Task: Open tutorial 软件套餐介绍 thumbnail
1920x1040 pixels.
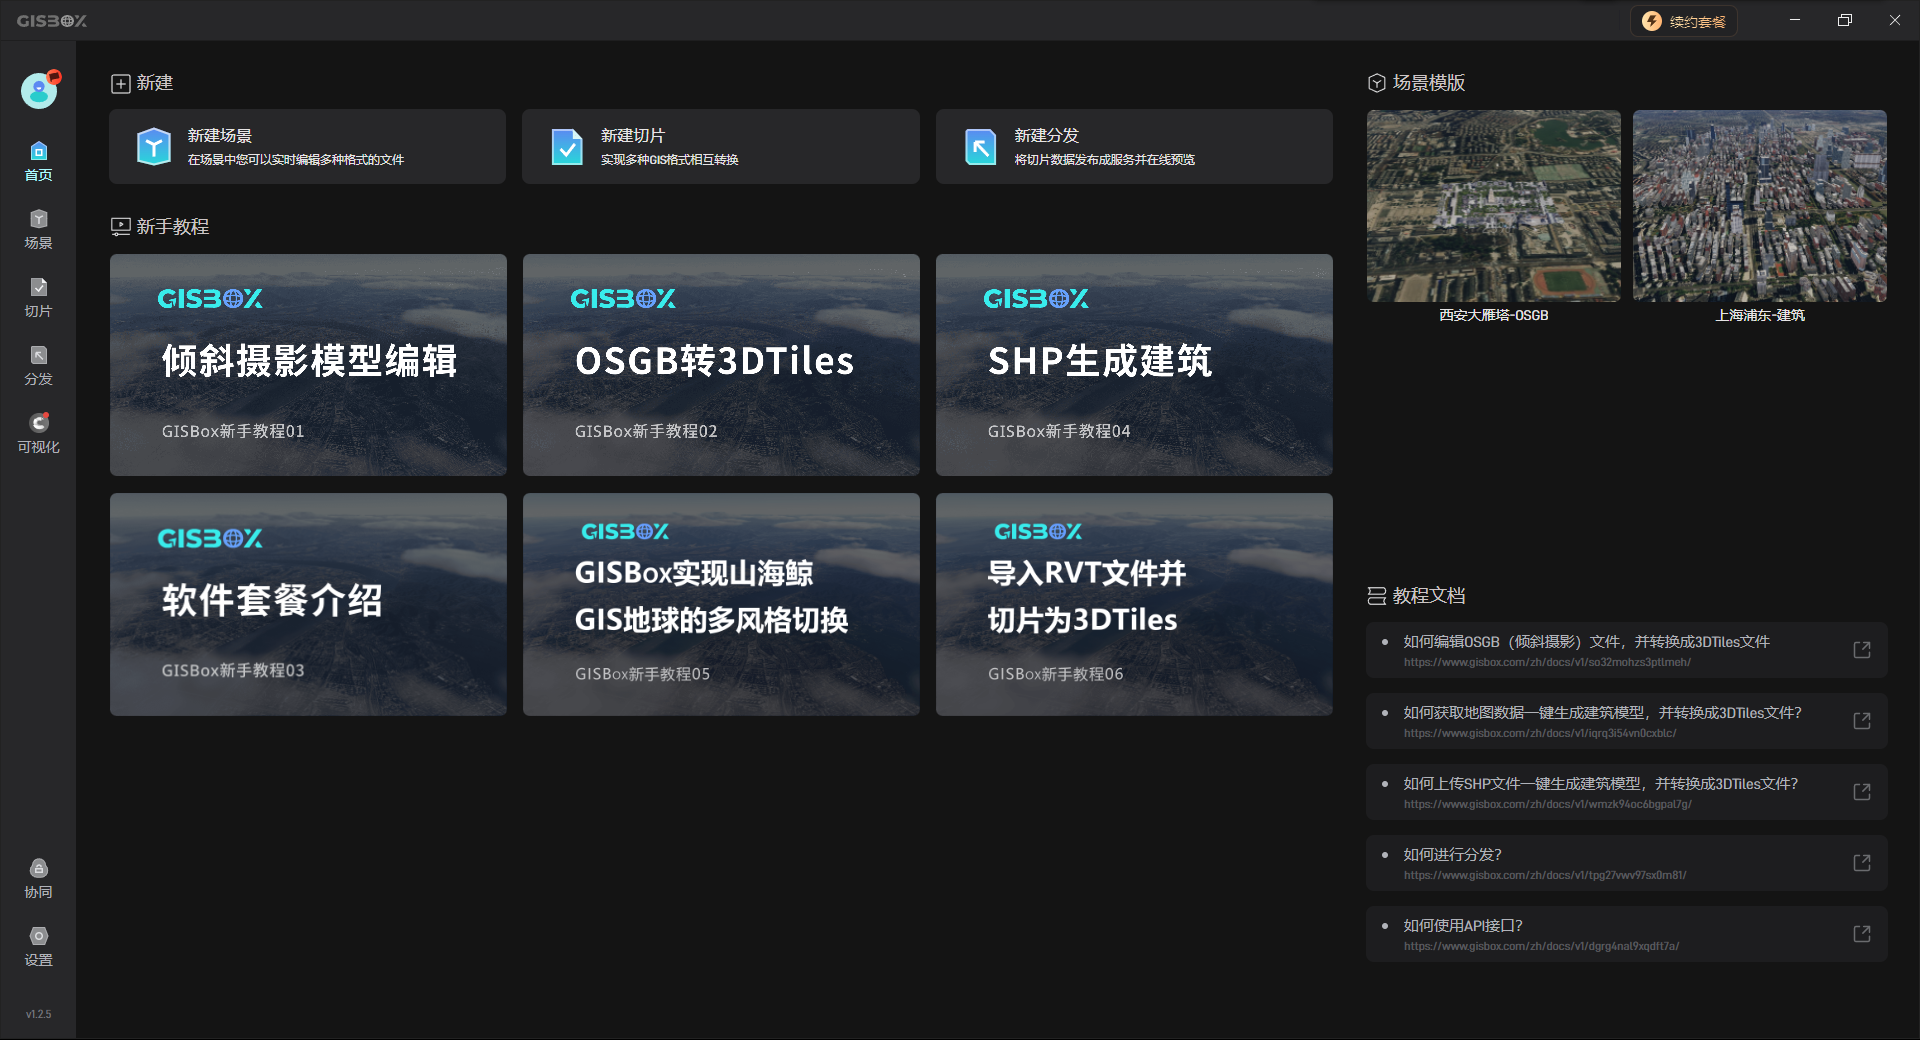Action: tap(308, 604)
